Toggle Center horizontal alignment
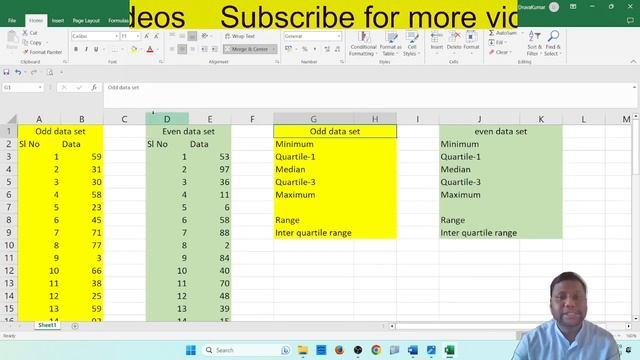Viewport: 640px width, 360px height. tap(182, 49)
